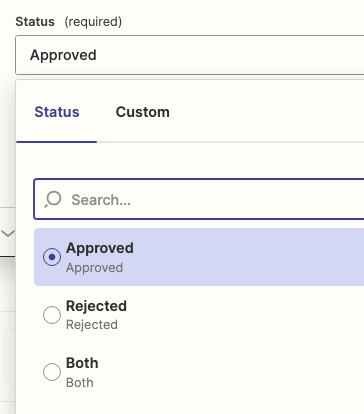Click the gray Approved subtitle text
Image resolution: width=364 pixels, height=414 pixels.
pyautogui.click(x=94, y=268)
